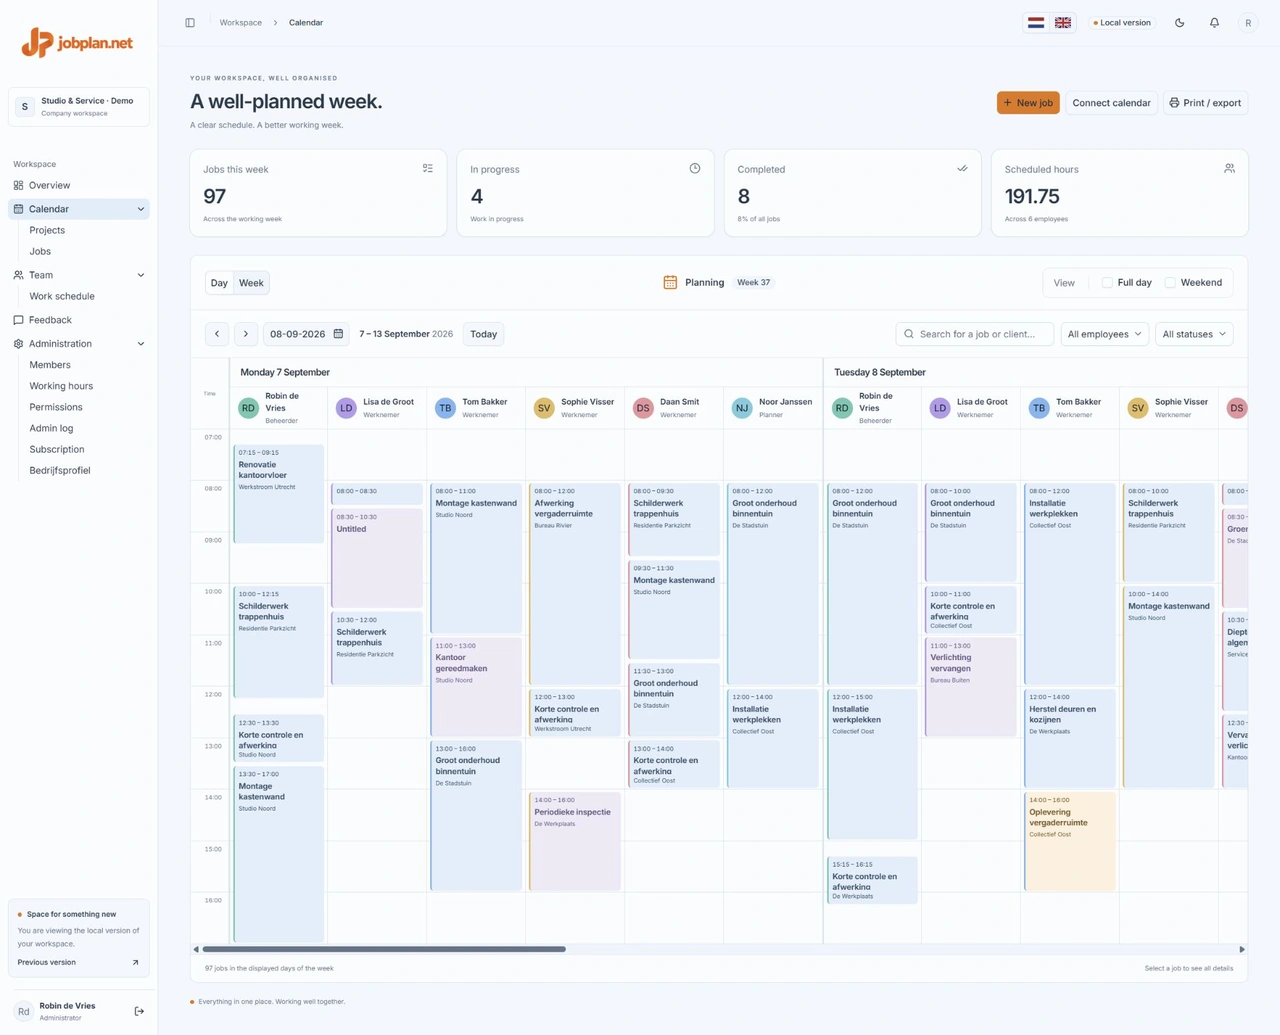
Task: Click Workspace breadcrumb link
Action: (x=241, y=22)
